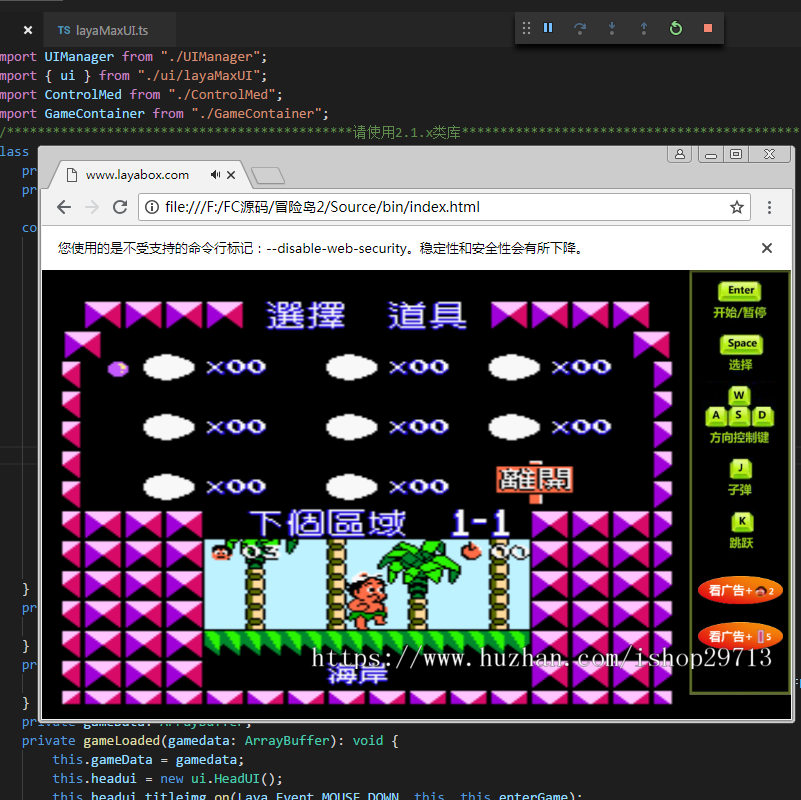Click the Step Into debug icon

coord(612,28)
